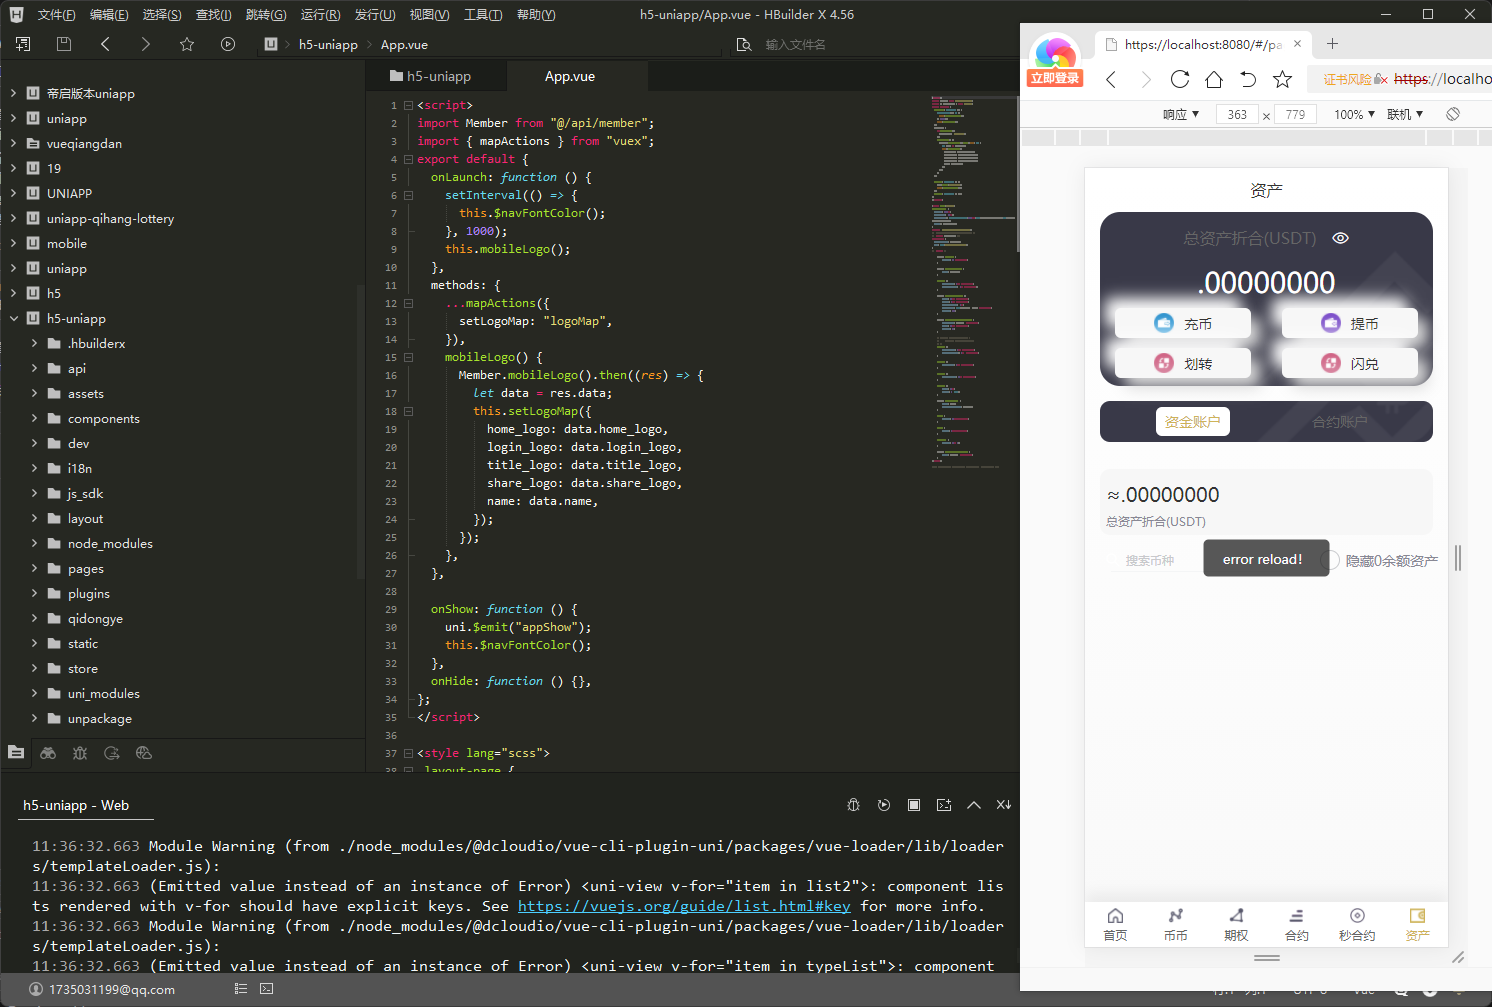Open the 运行(R) menu
Screen dimensions: 1492x1007
320,15
